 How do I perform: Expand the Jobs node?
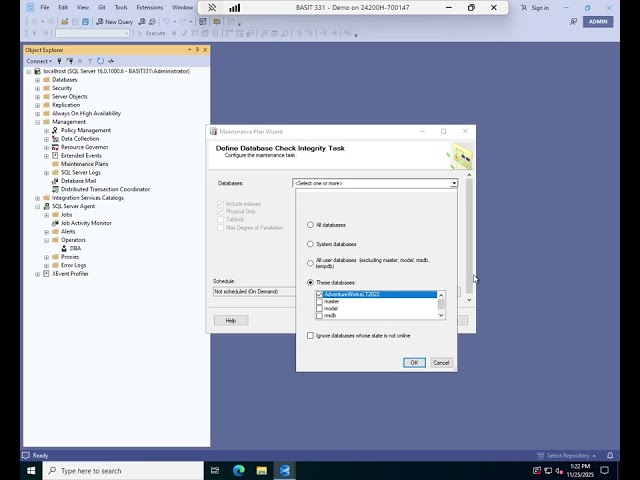[x=47, y=215]
